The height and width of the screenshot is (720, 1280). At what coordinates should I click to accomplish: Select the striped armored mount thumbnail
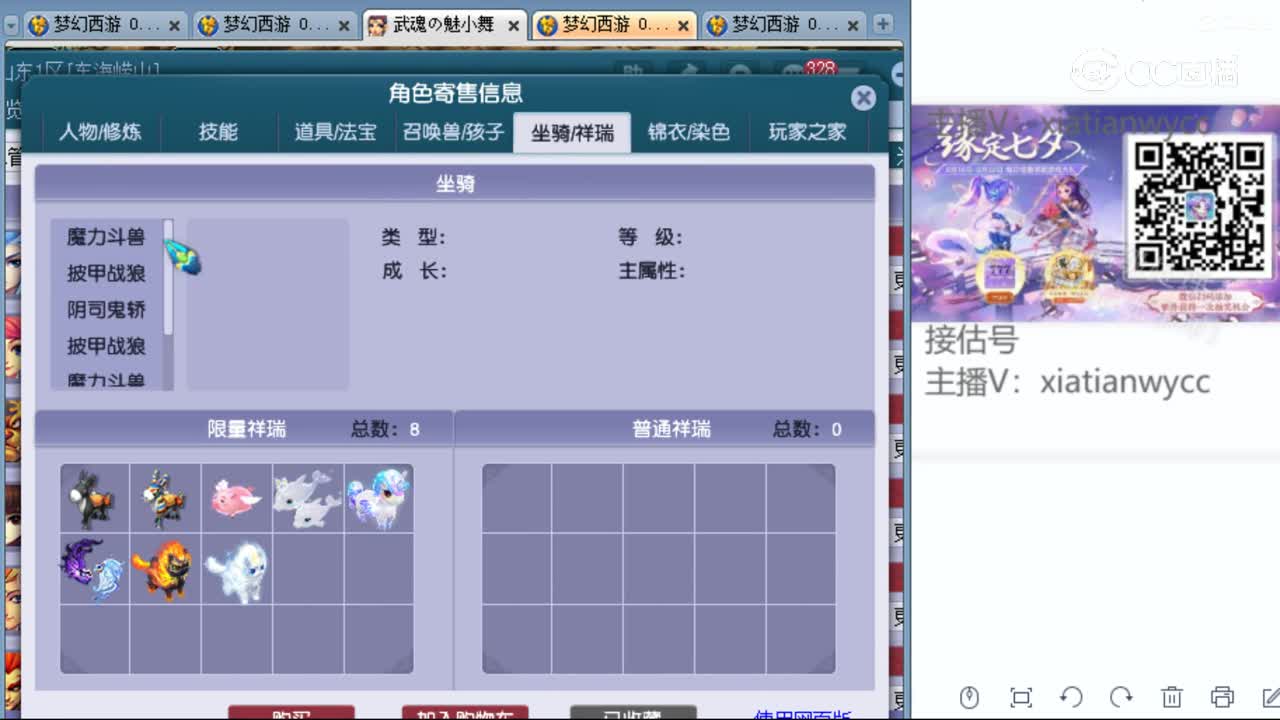point(165,498)
